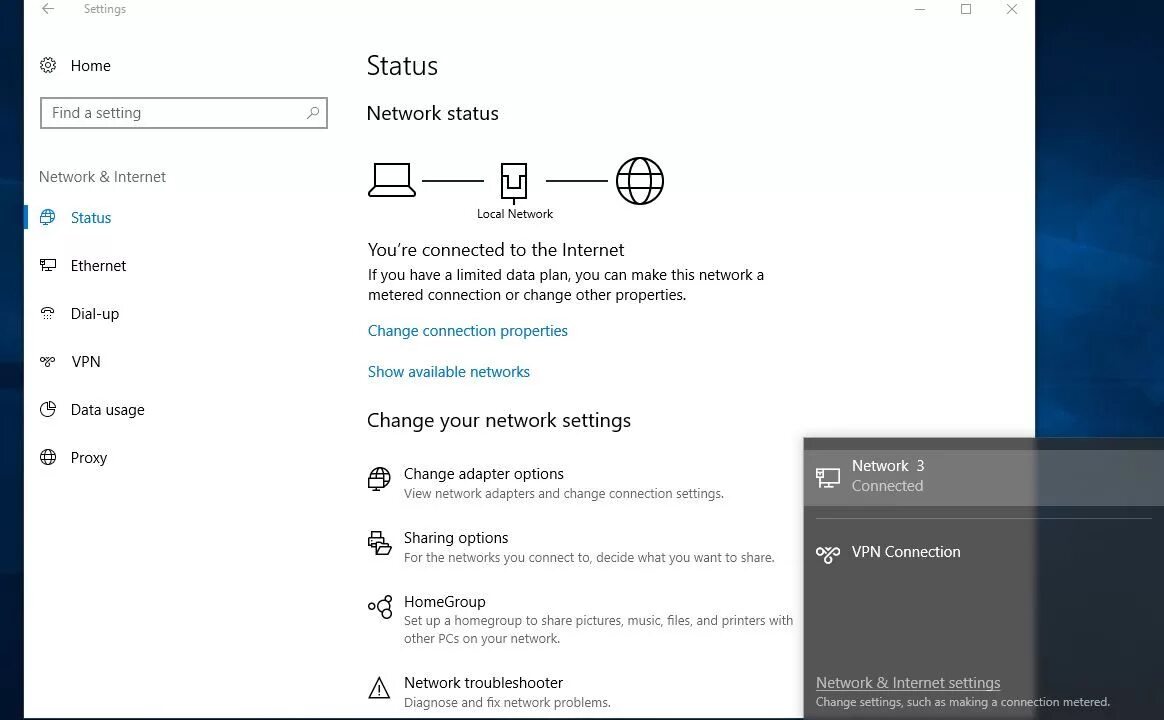1164x720 pixels.
Task: Open Network & Internet settings link
Action: point(908,683)
